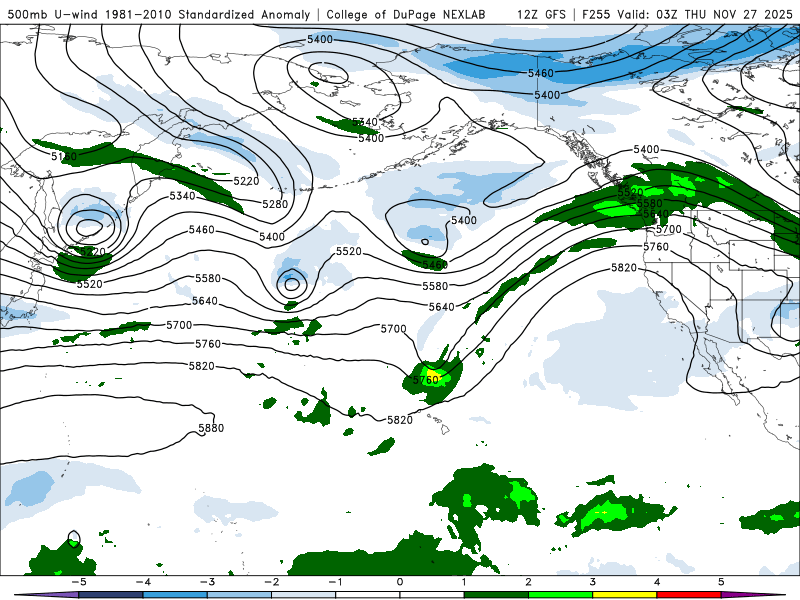
Task: Click the 5880 contour label
Action: (x=211, y=428)
